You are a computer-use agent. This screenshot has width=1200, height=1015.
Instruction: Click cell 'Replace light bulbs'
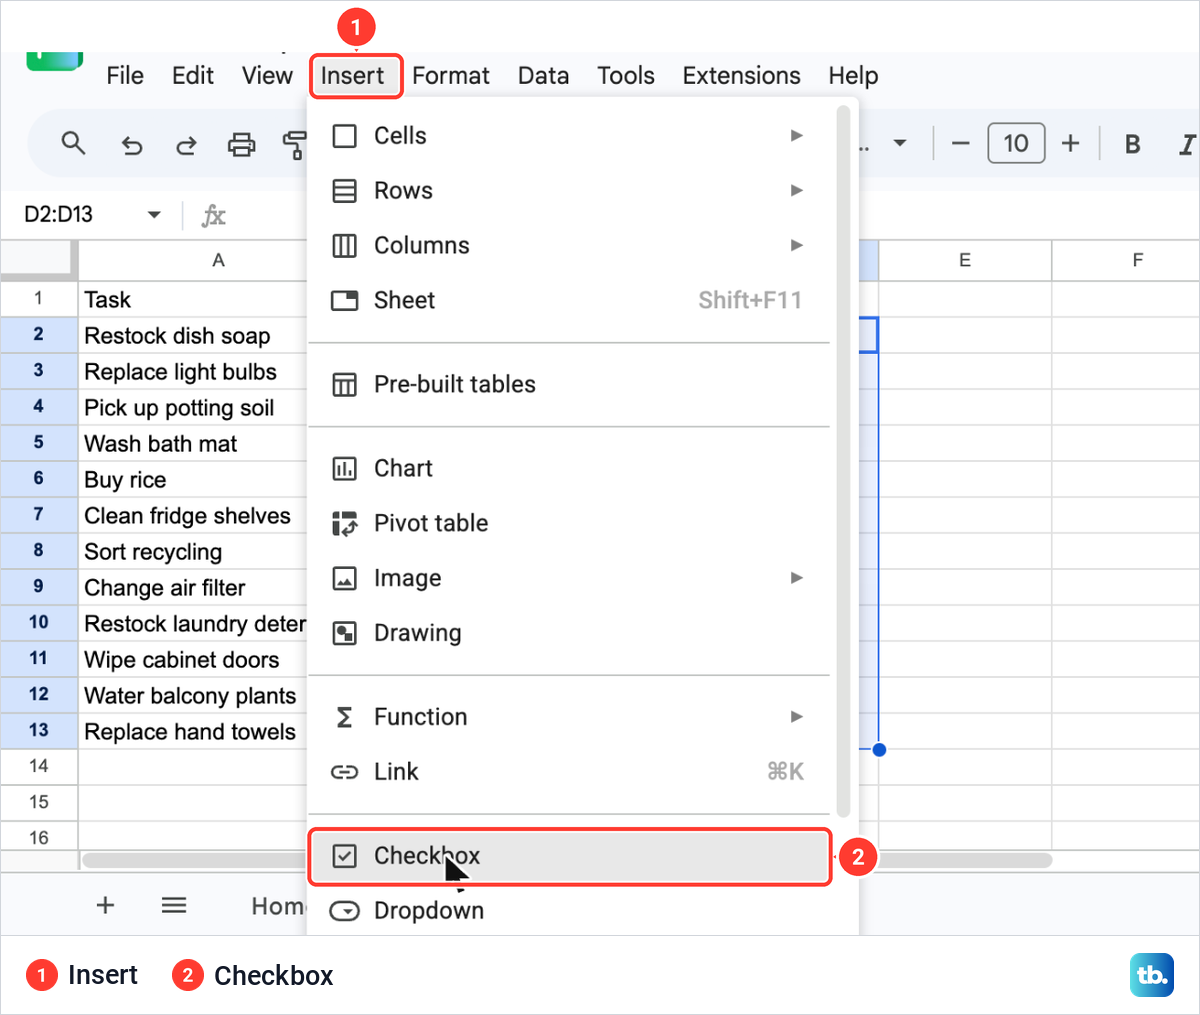193,372
